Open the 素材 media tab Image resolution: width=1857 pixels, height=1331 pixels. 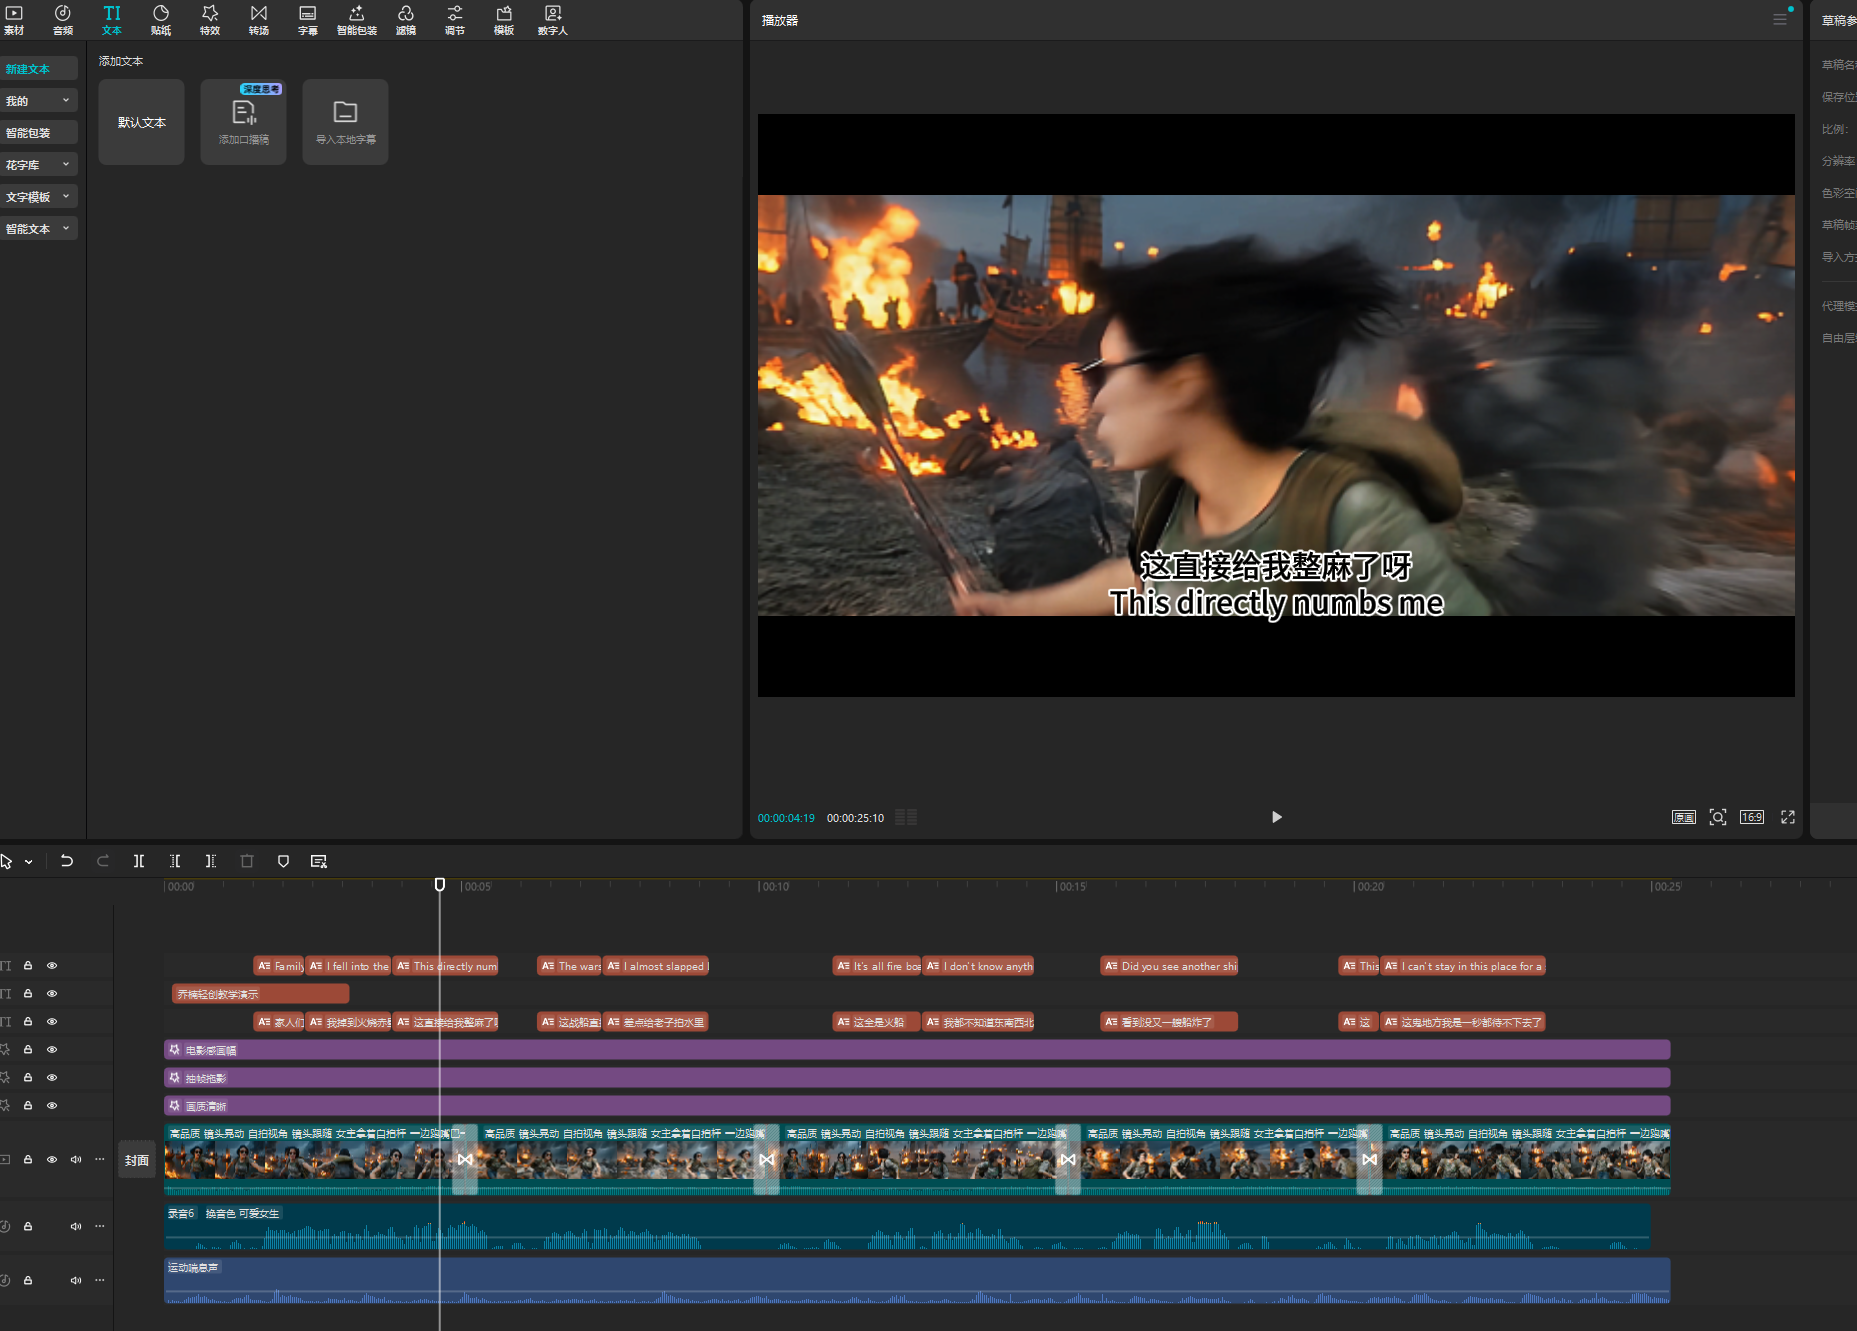click(14, 20)
